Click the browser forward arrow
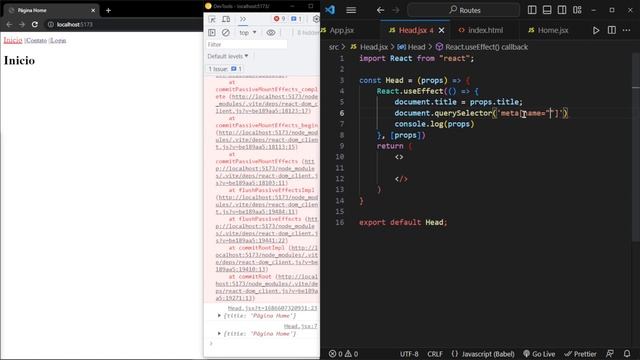 22,24
